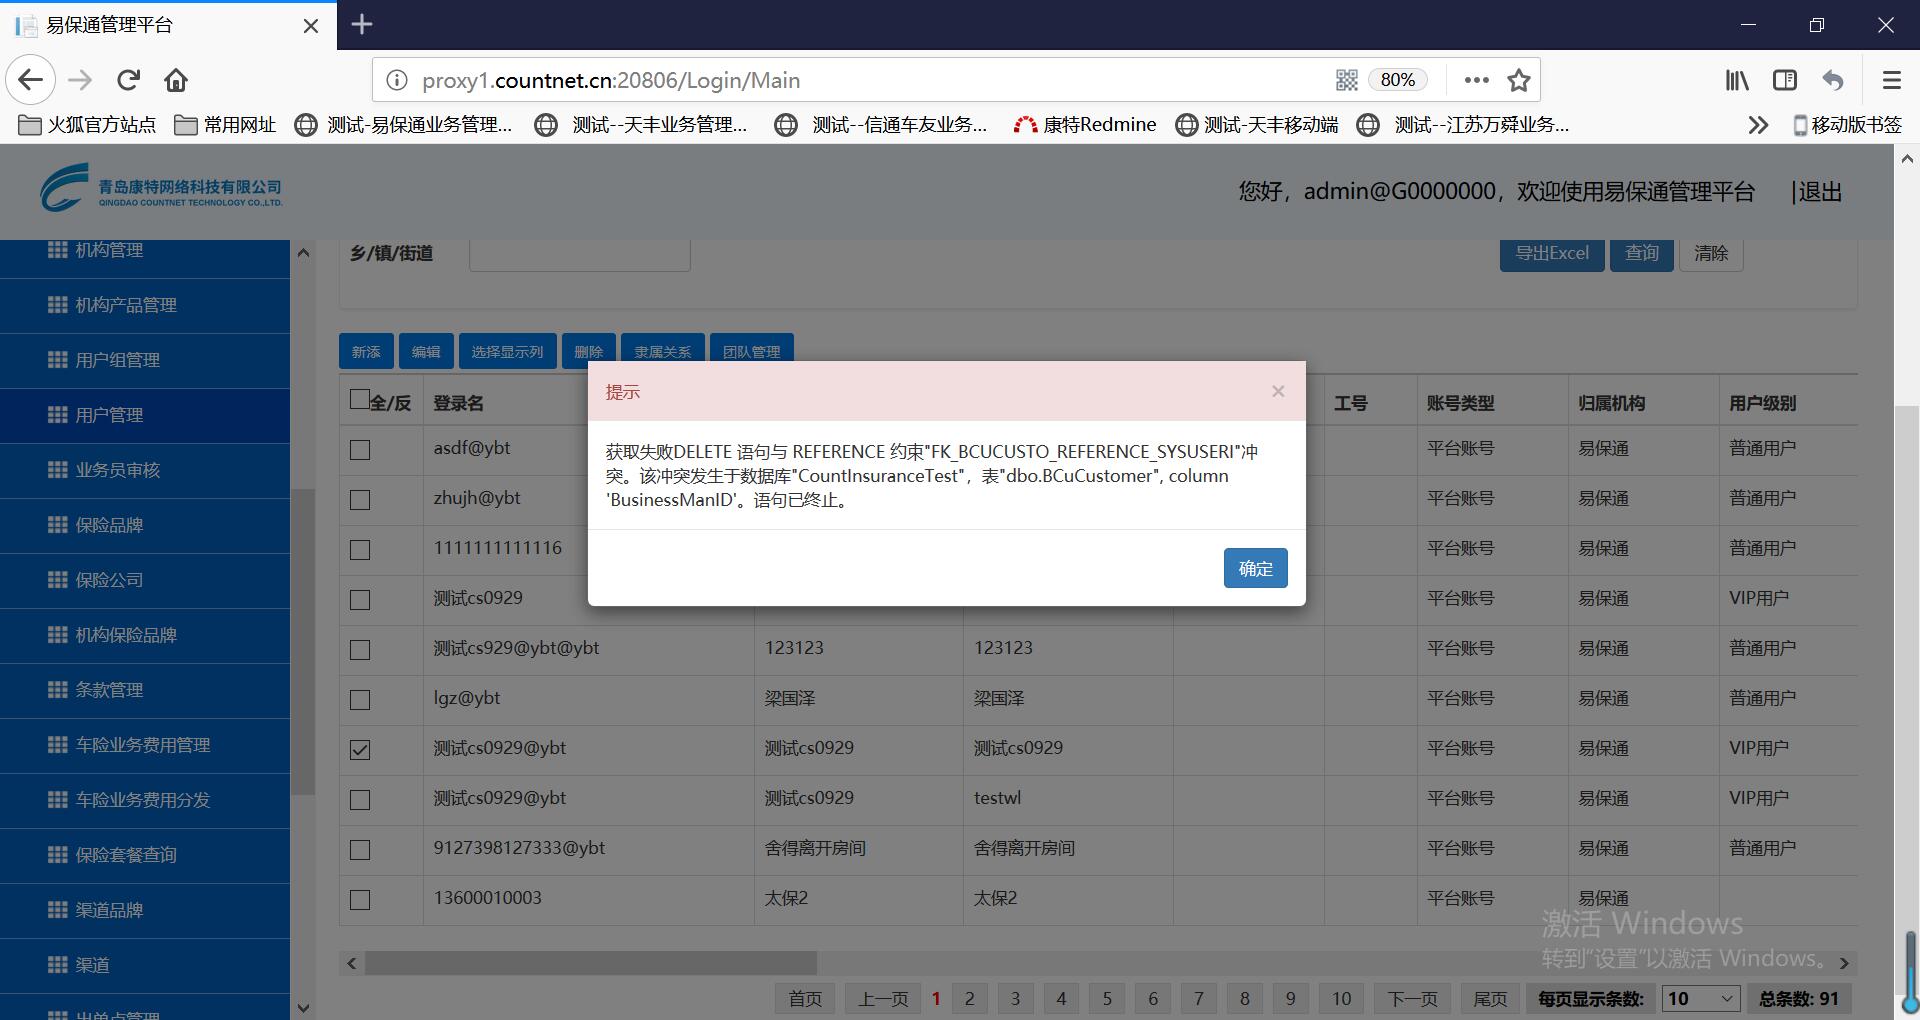Reload the page with the refresh icon
Viewport: 1920px width, 1020px height.
tap(128, 80)
